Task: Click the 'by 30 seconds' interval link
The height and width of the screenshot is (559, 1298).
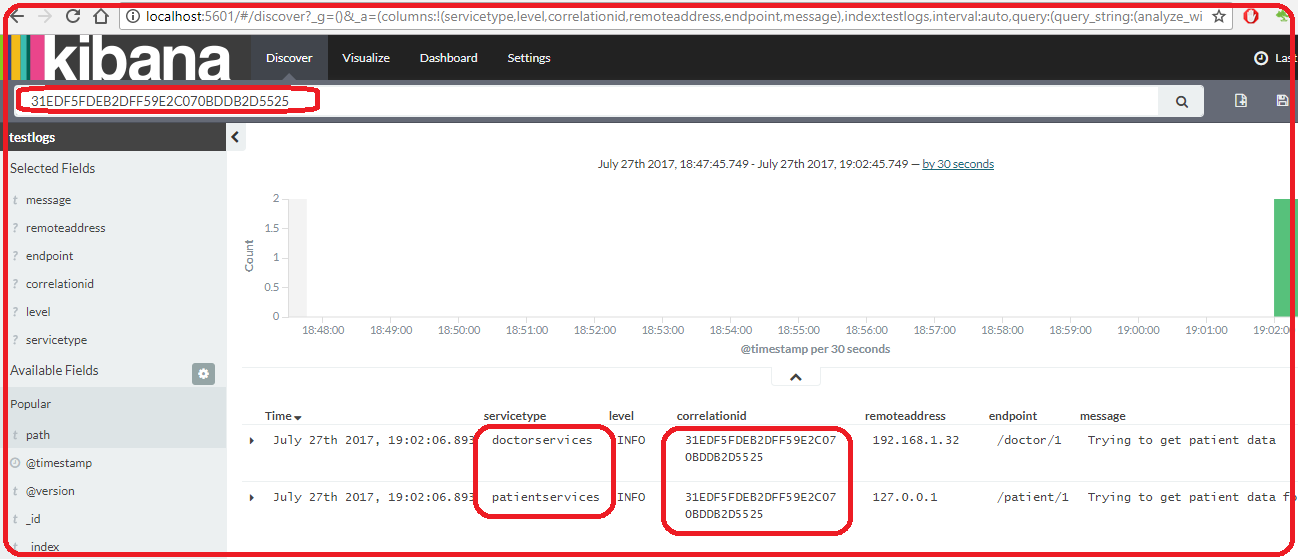Action: click(x=958, y=164)
